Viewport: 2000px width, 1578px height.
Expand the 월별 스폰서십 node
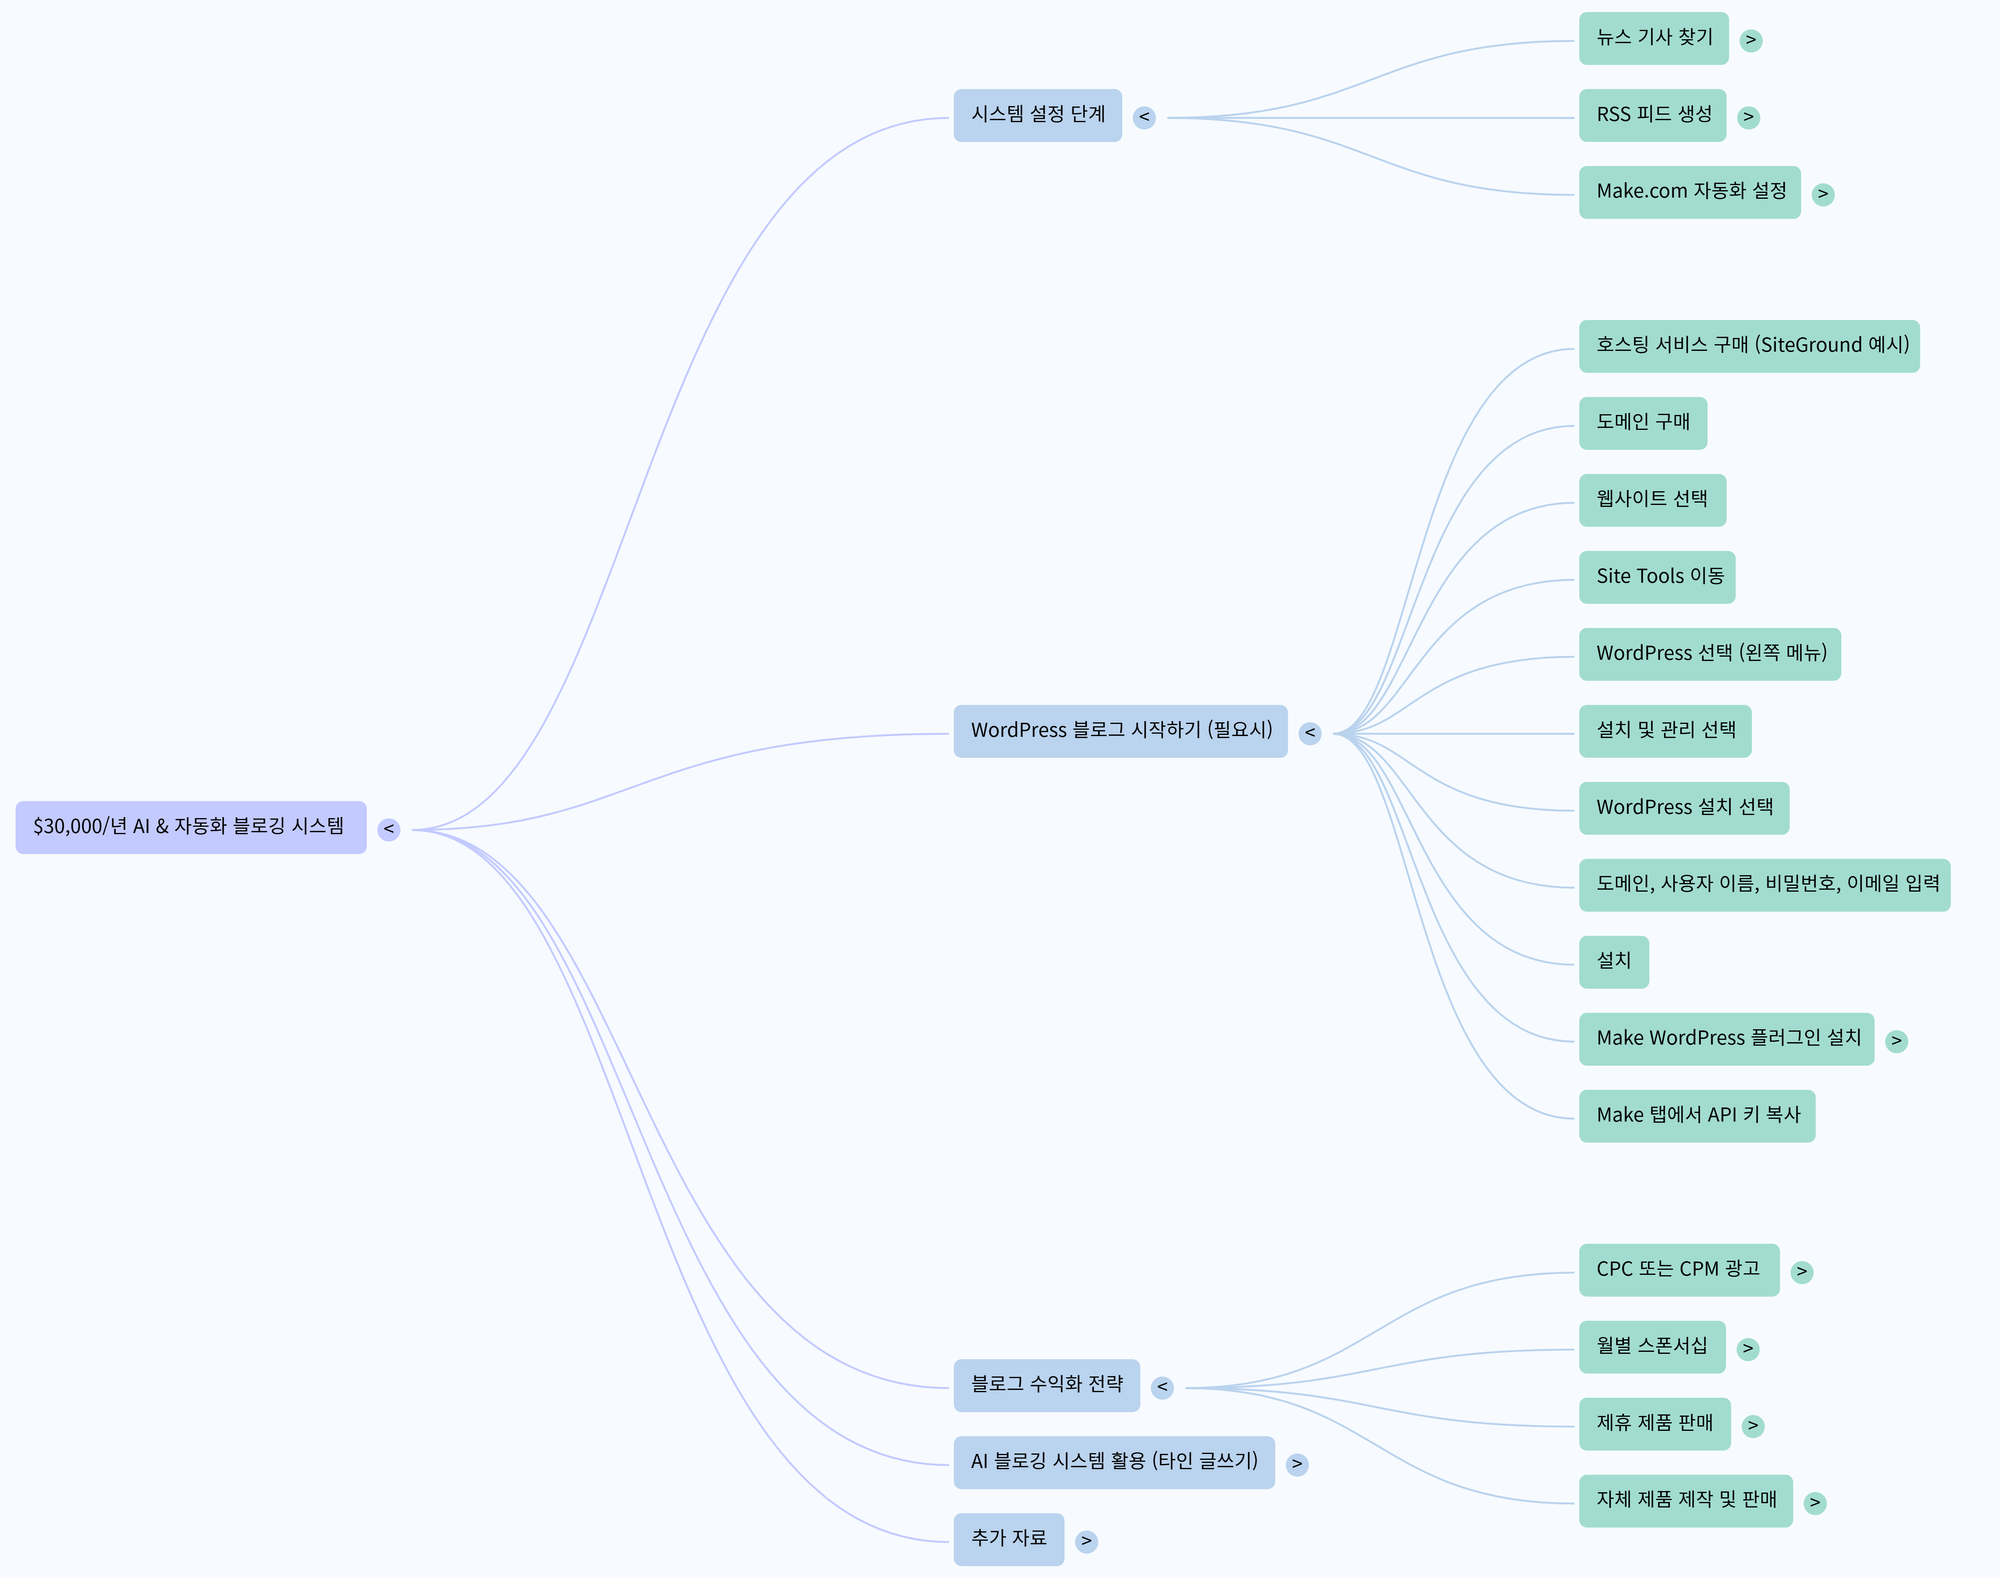click(x=1748, y=1349)
